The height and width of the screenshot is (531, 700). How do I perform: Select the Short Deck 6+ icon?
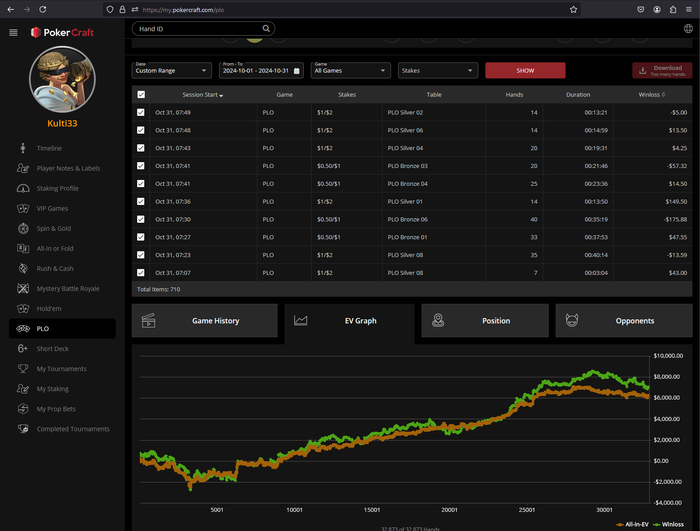pyautogui.click(x=23, y=348)
